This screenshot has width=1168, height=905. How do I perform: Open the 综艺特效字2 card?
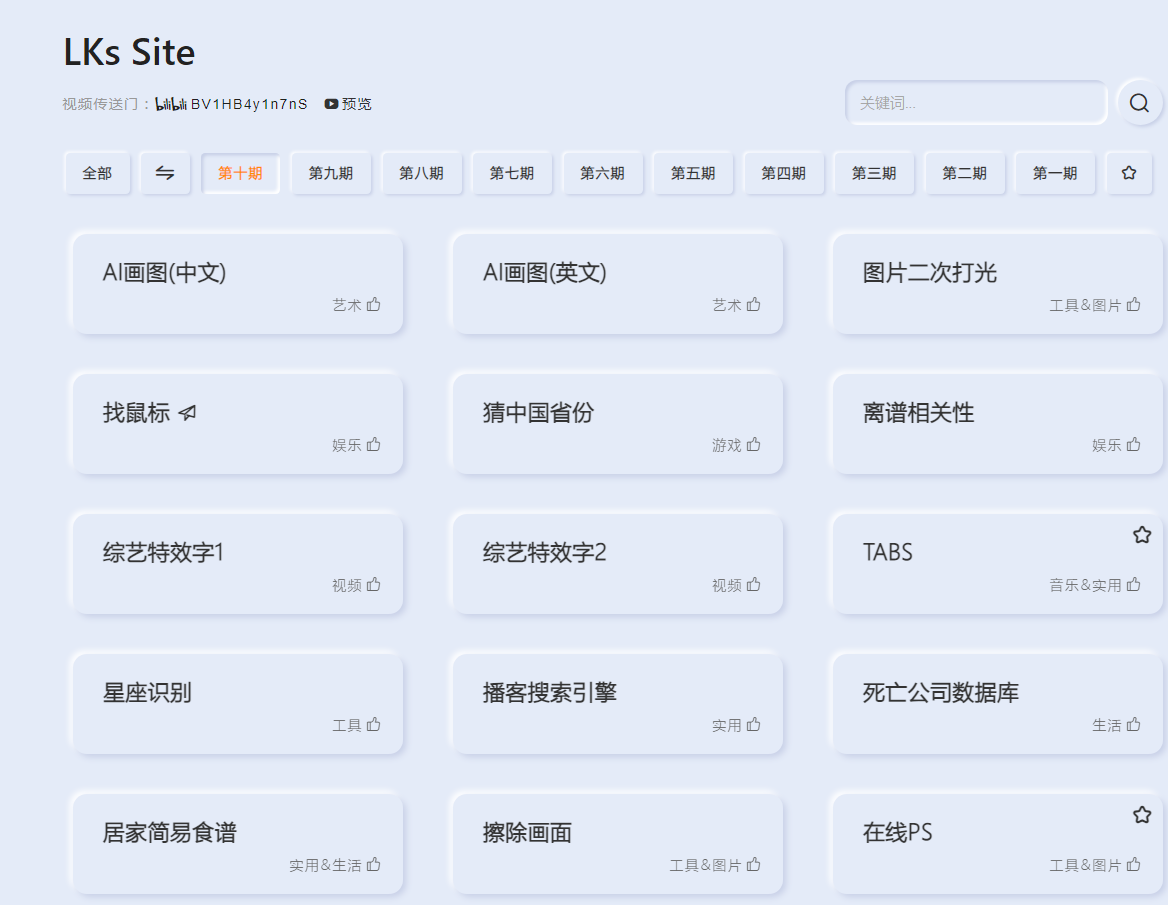tap(618, 564)
